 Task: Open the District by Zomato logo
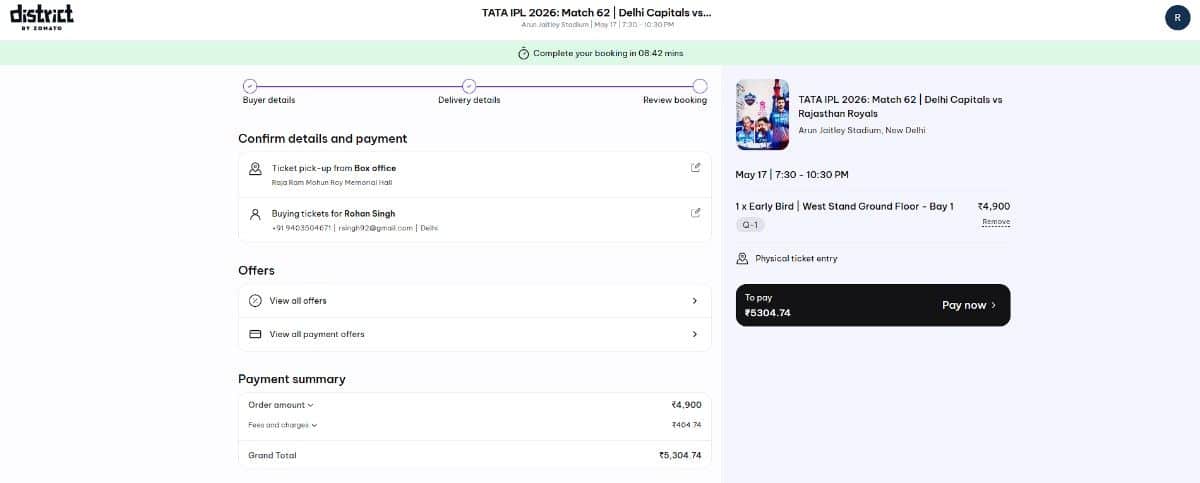click(x=41, y=16)
